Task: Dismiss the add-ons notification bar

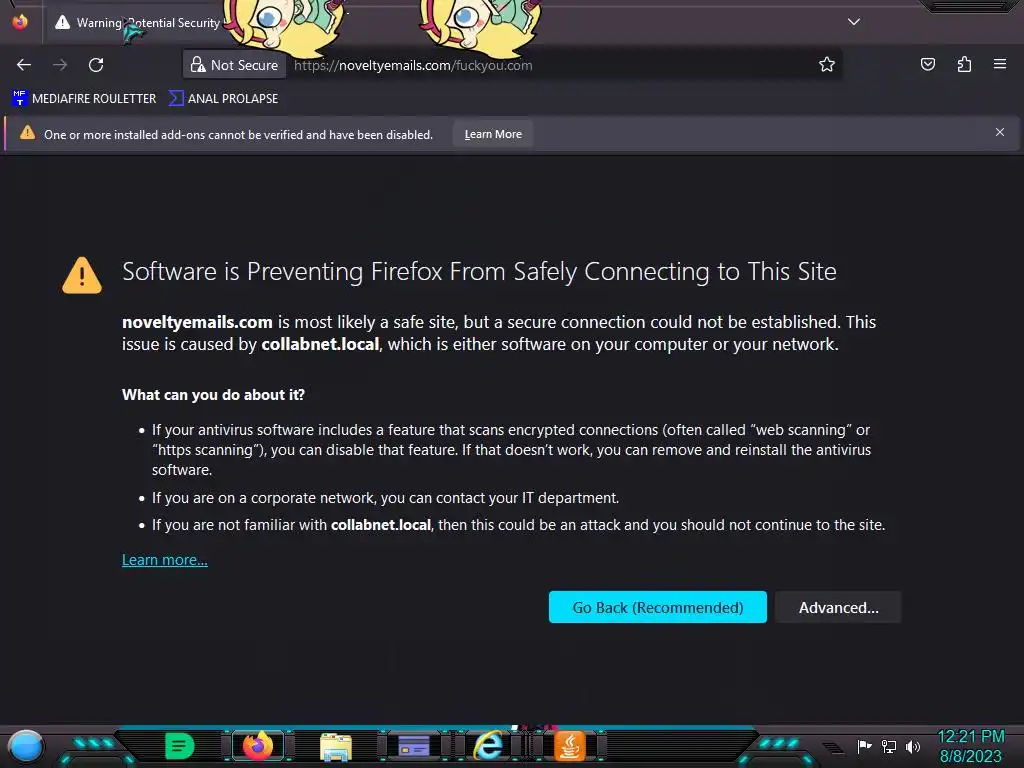Action: pos(1000,133)
